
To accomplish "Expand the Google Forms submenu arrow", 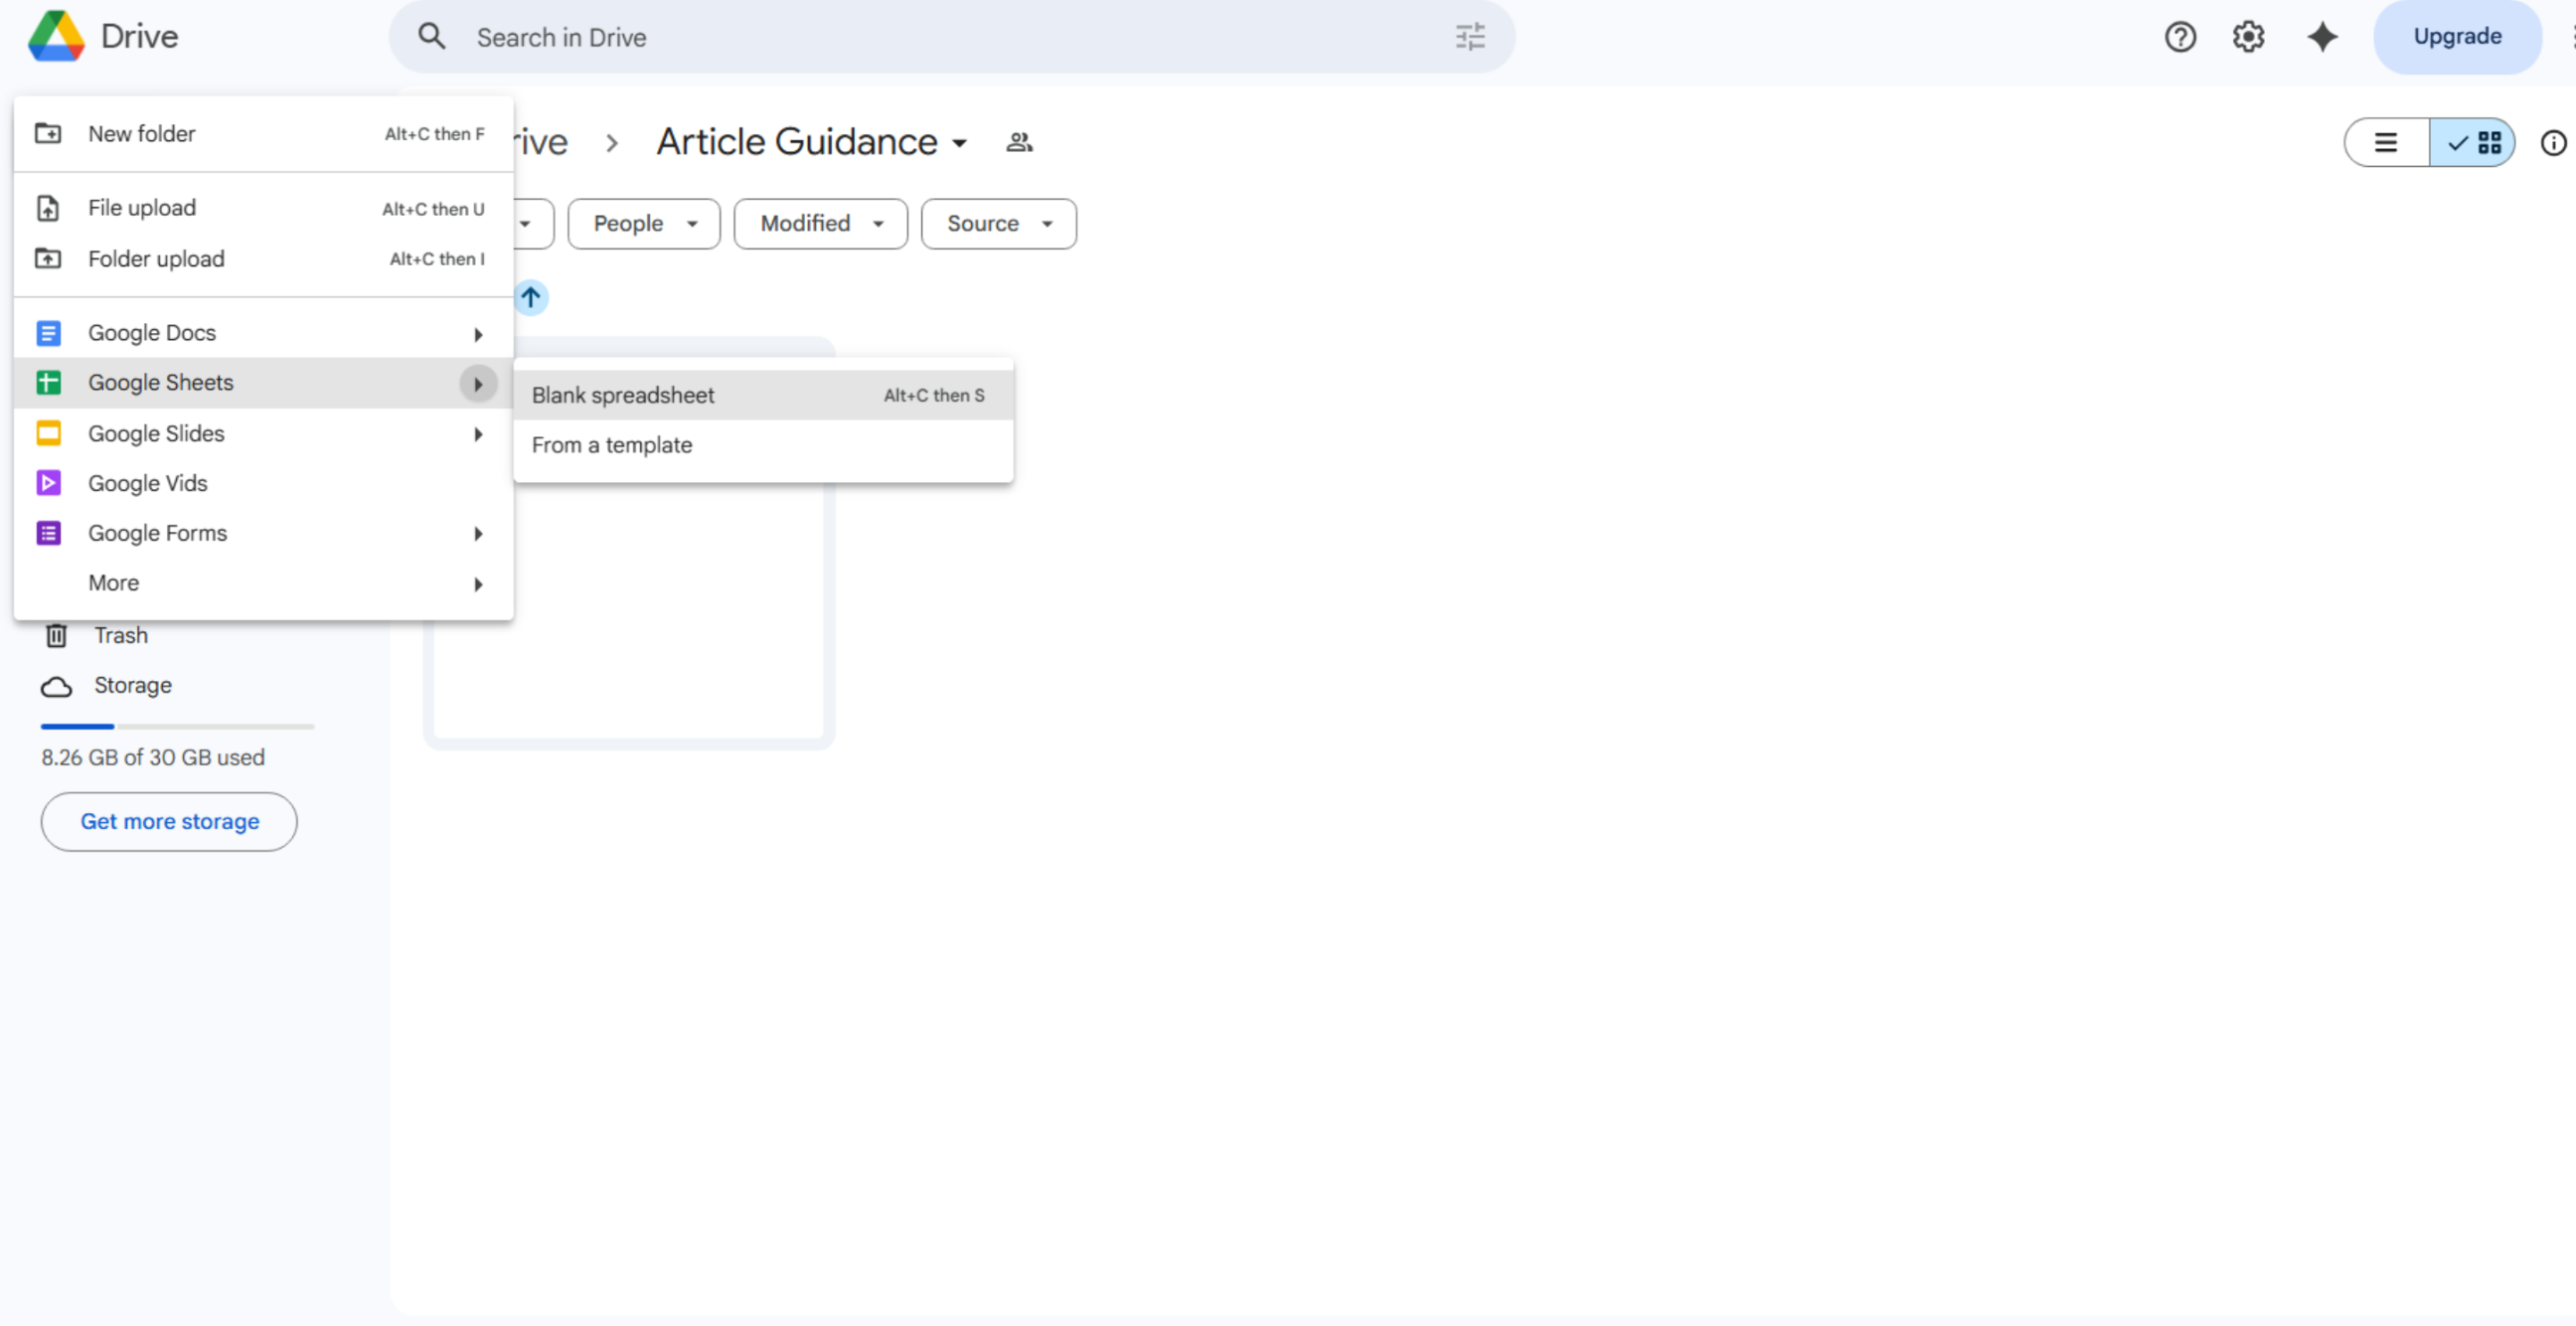I will 478,534.
